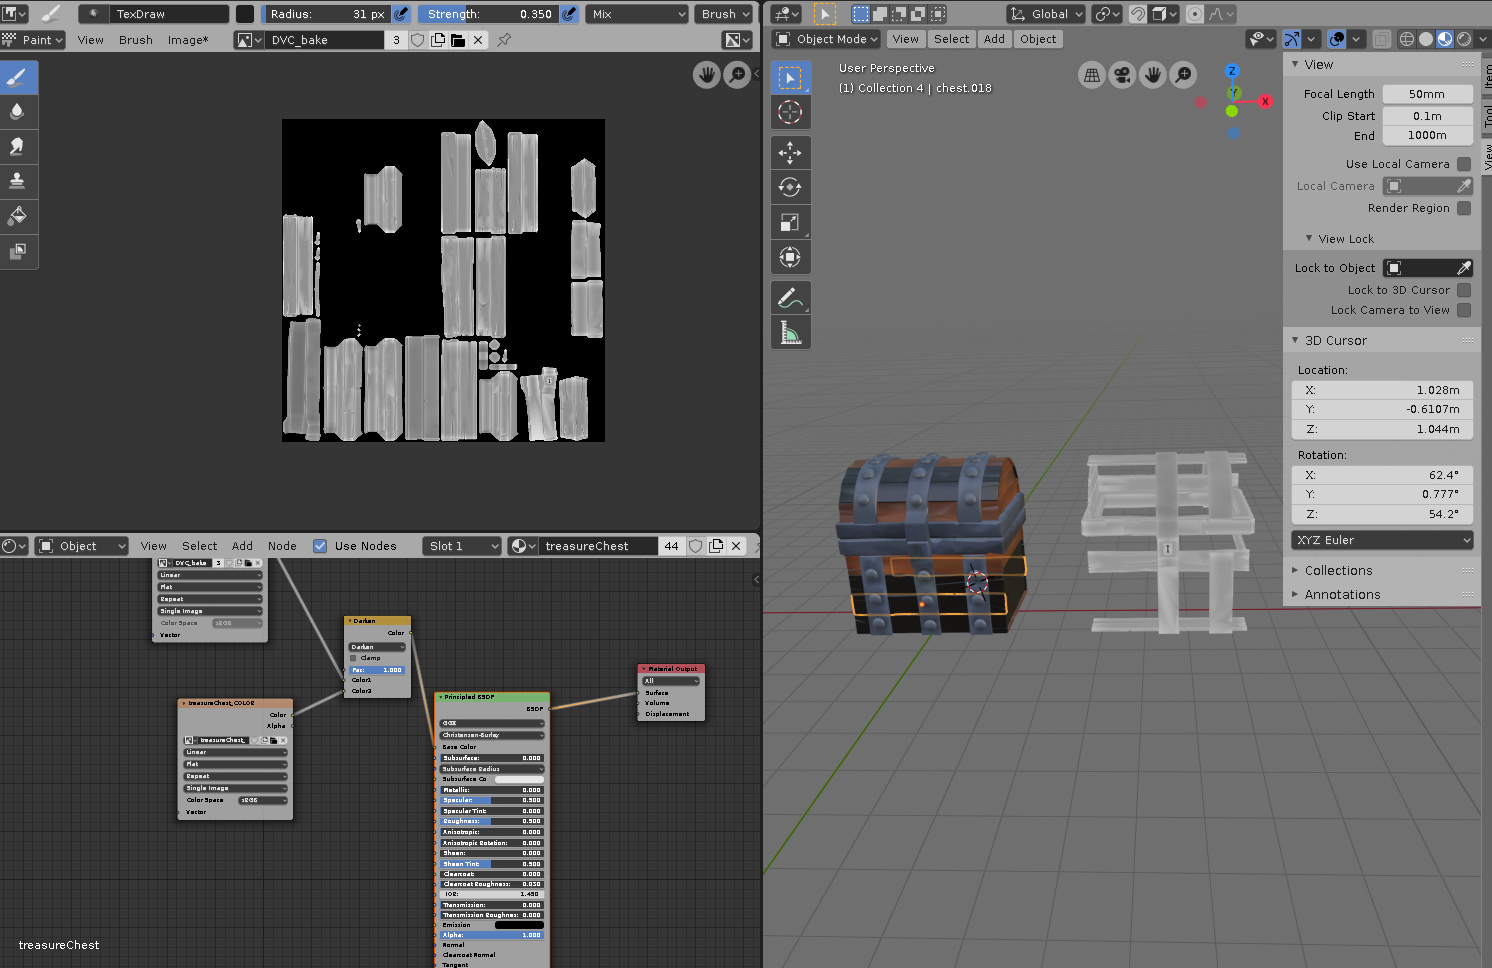Select the Soften paint tool

click(18, 112)
